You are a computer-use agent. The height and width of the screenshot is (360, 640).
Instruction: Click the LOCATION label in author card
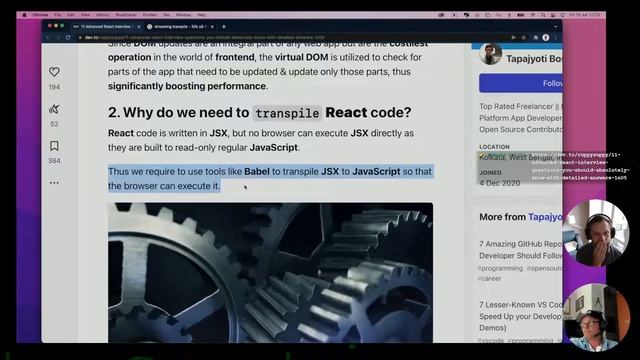click(x=494, y=147)
